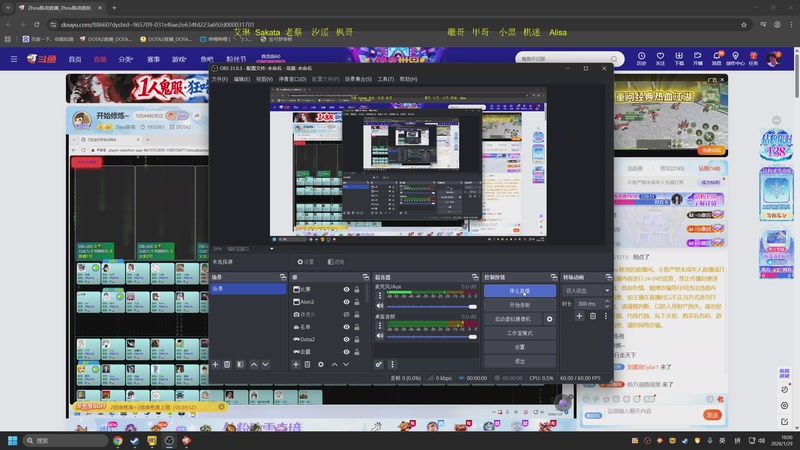Open transition properties dots menu
Viewport: 800px width, 450px height.
[x=606, y=316]
